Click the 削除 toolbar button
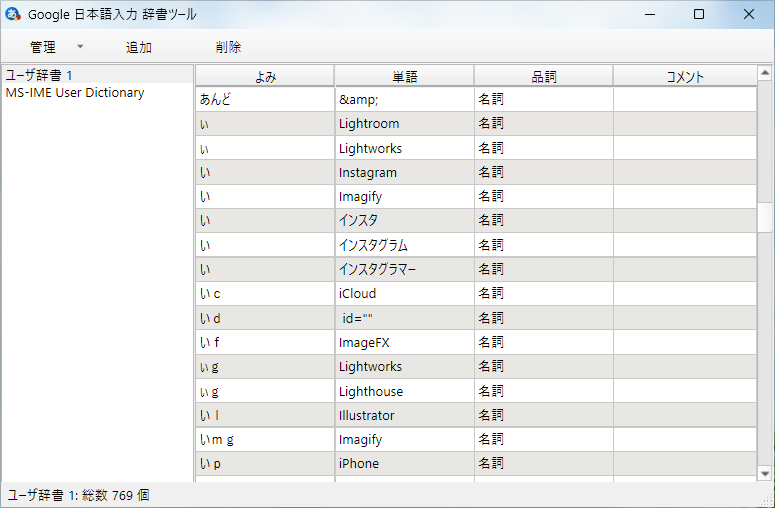775x508 pixels. click(x=228, y=47)
